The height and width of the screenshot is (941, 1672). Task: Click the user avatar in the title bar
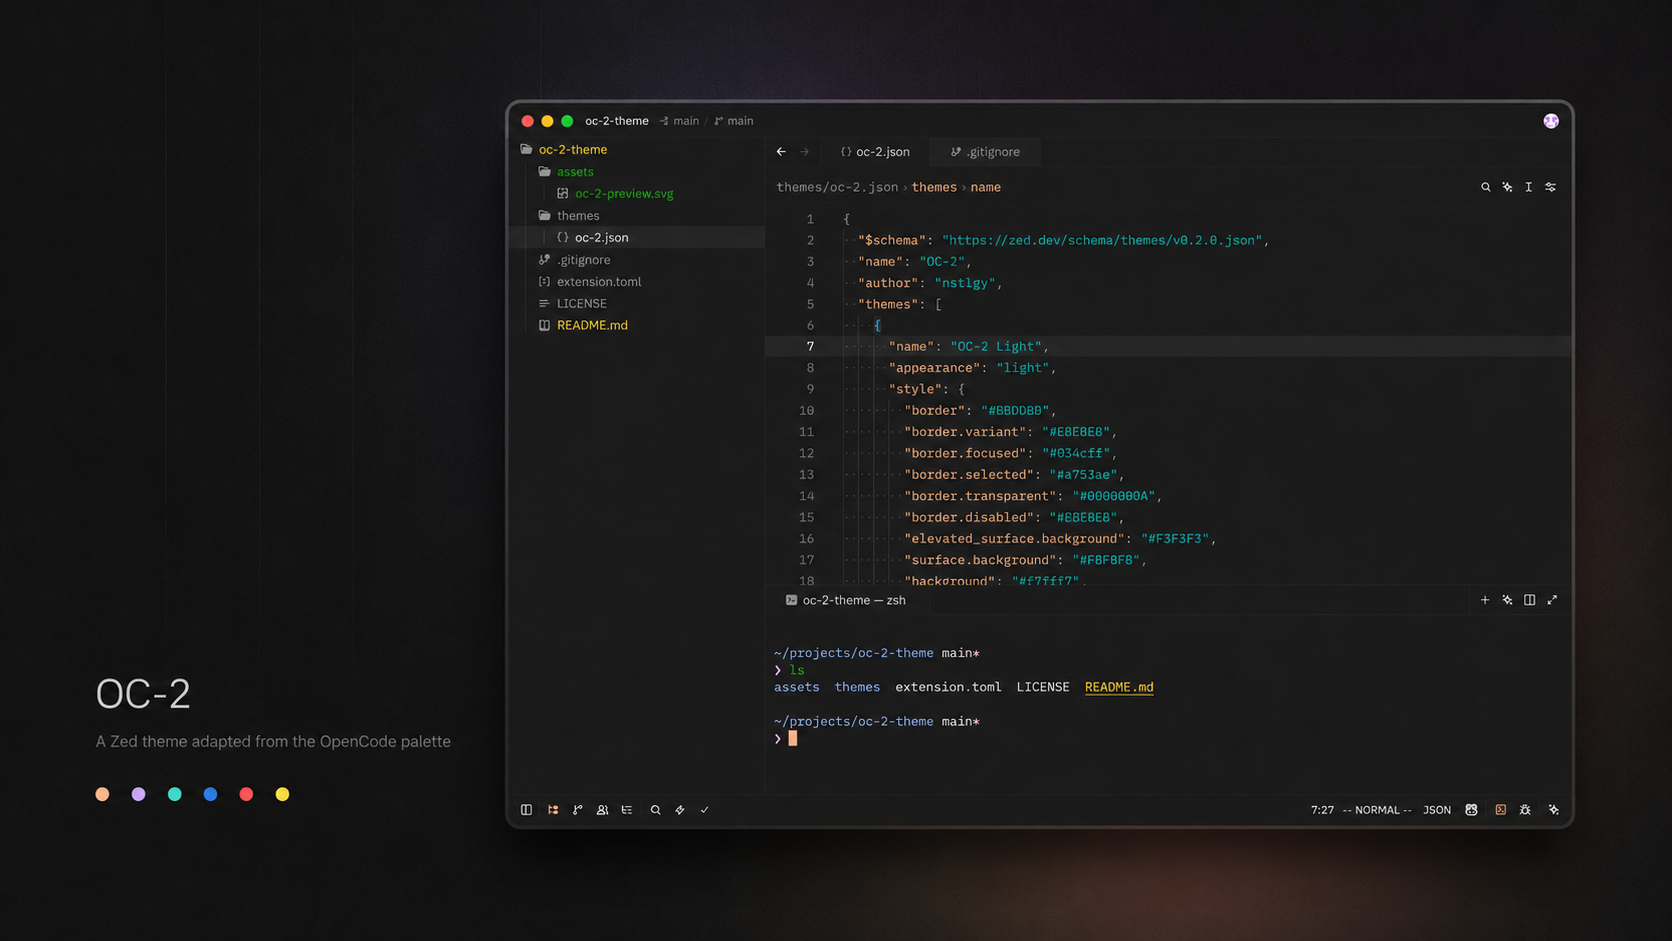click(1551, 121)
